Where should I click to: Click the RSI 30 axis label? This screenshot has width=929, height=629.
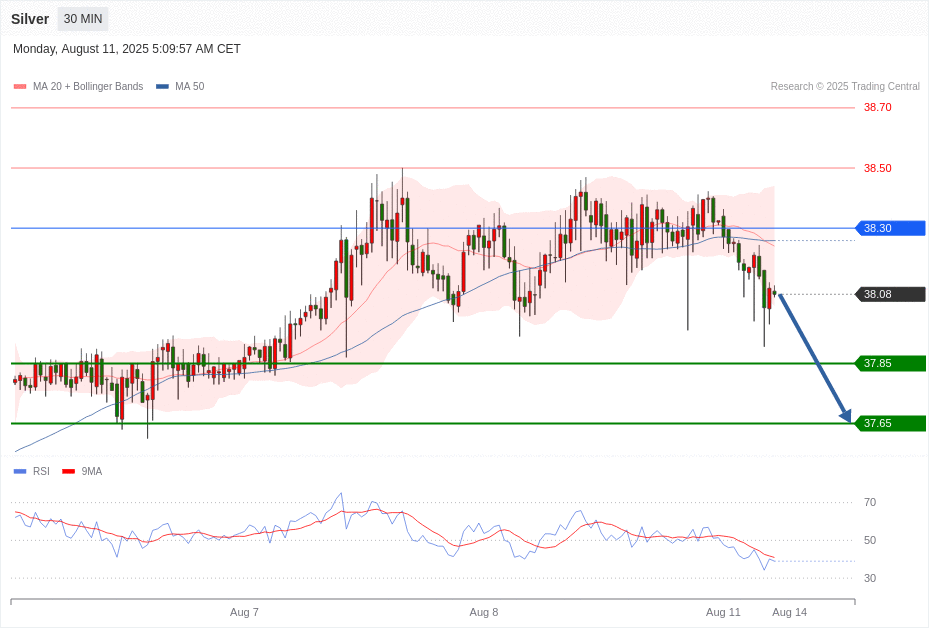pyautogui.click(x=870, y=578)
